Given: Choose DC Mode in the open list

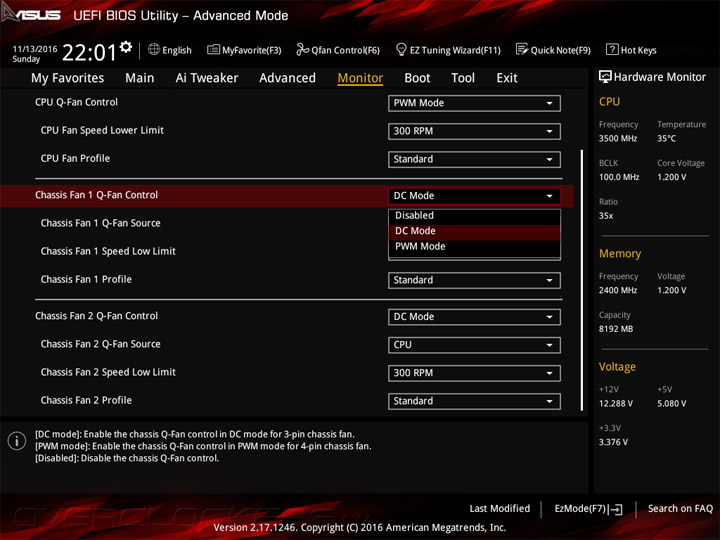Looking at the screenshot, I should point(474,231).
